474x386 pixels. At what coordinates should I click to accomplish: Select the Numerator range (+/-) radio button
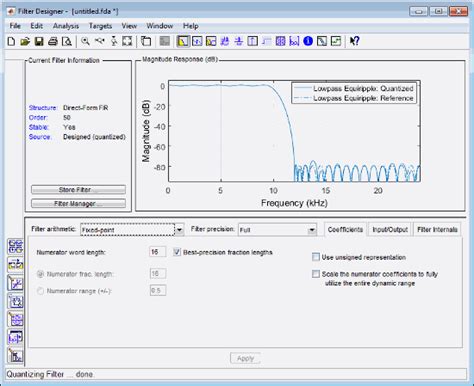coord(40,291)
